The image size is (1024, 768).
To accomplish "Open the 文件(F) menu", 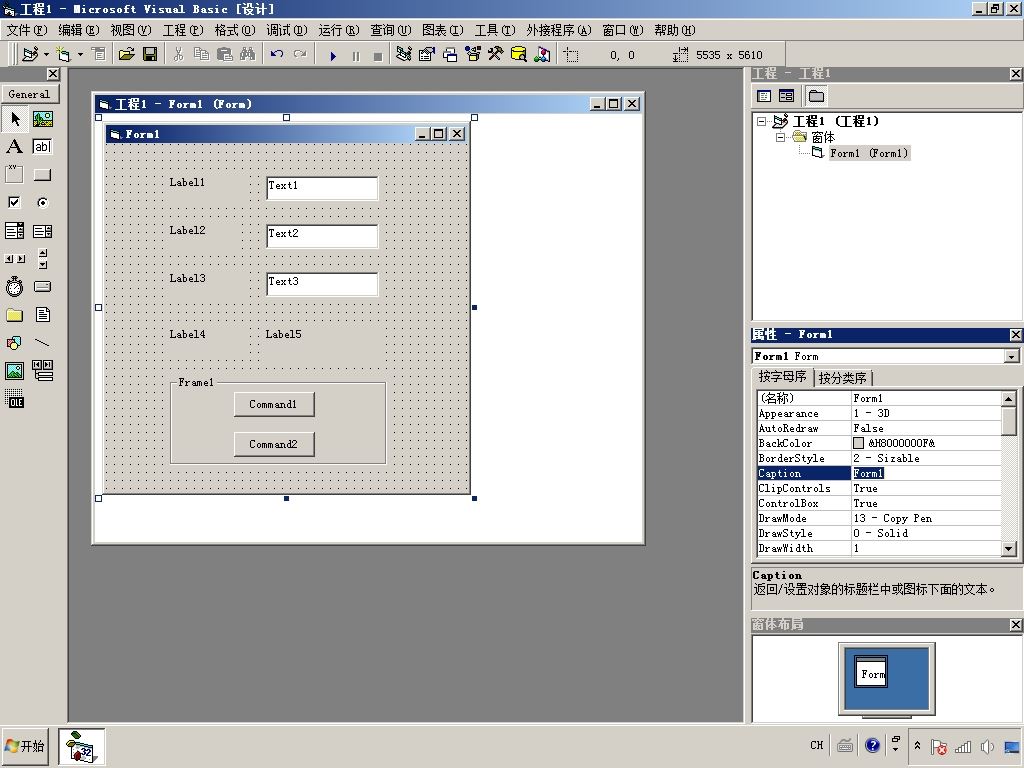I will 27,30.
